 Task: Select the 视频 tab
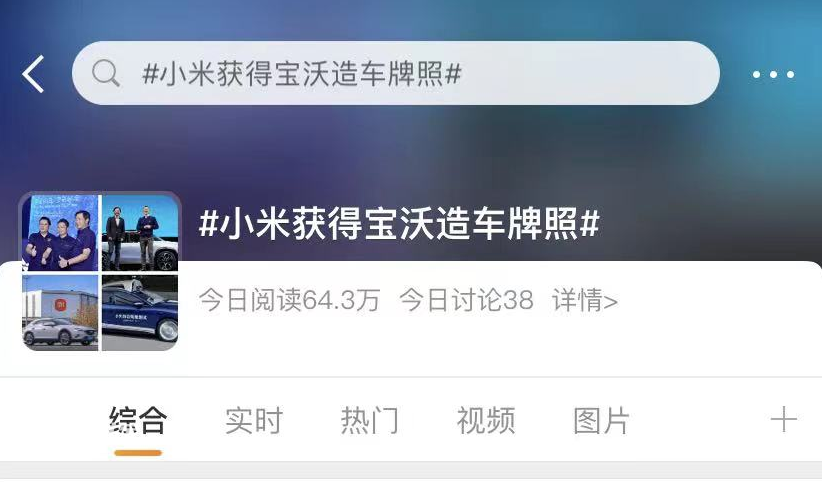click(x=485, y=420)
